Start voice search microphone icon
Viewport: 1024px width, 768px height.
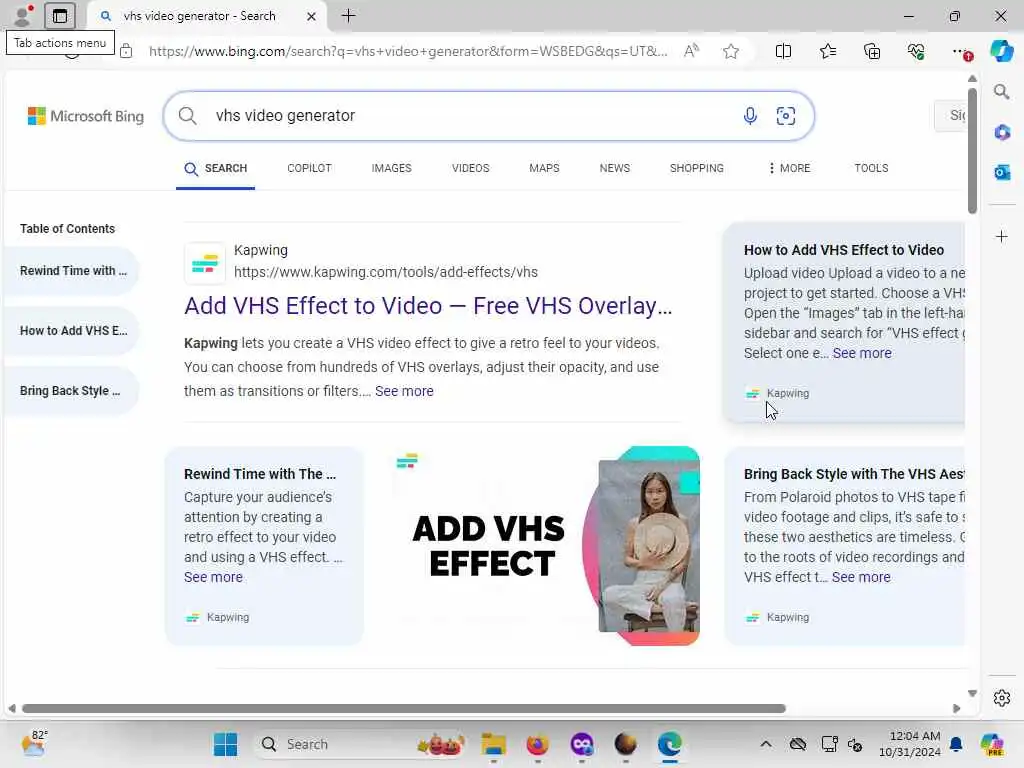(x=750, y=116)
